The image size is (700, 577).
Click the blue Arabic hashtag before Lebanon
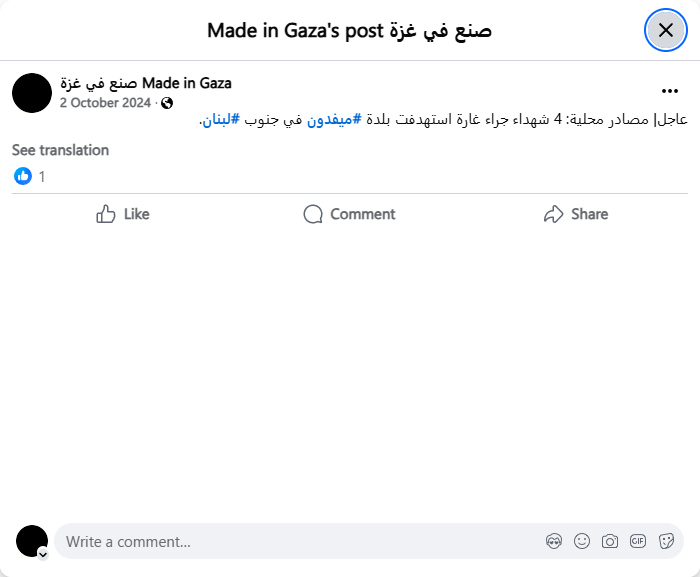331,120
